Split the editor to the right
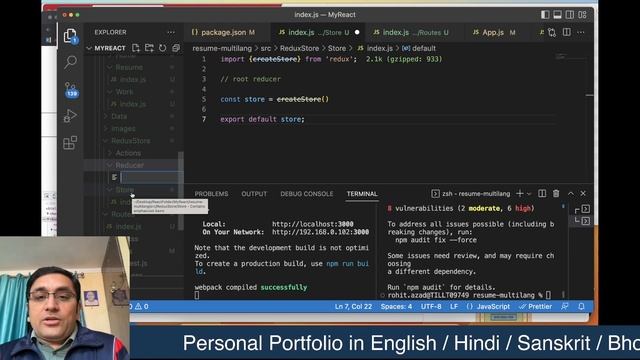This screenshot has width=640, height=360. click(x=567, y=32)
